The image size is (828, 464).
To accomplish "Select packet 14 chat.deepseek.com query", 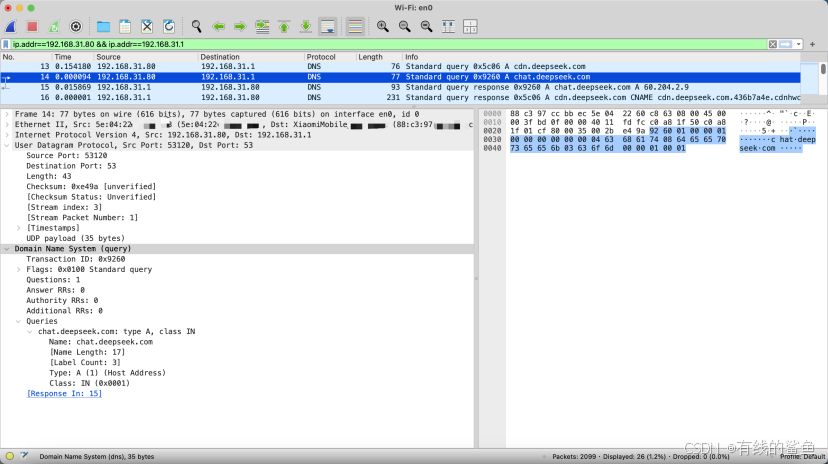I will pyautogui.click(x=400, y=77).
